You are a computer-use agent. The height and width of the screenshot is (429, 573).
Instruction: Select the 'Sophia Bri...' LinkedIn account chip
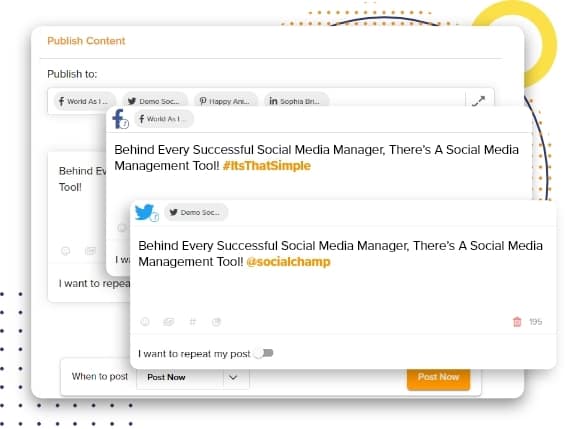click(x=296, y=101)
